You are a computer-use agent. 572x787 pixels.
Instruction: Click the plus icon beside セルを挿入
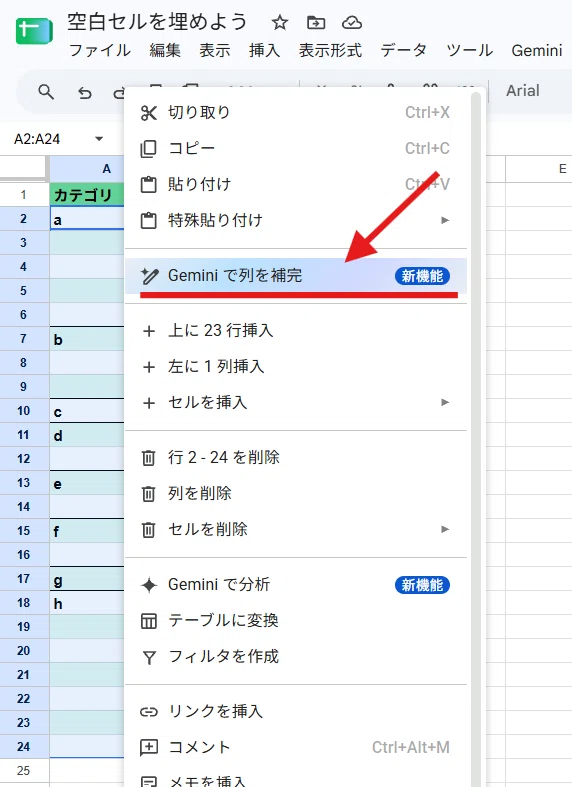pos(149,403)
